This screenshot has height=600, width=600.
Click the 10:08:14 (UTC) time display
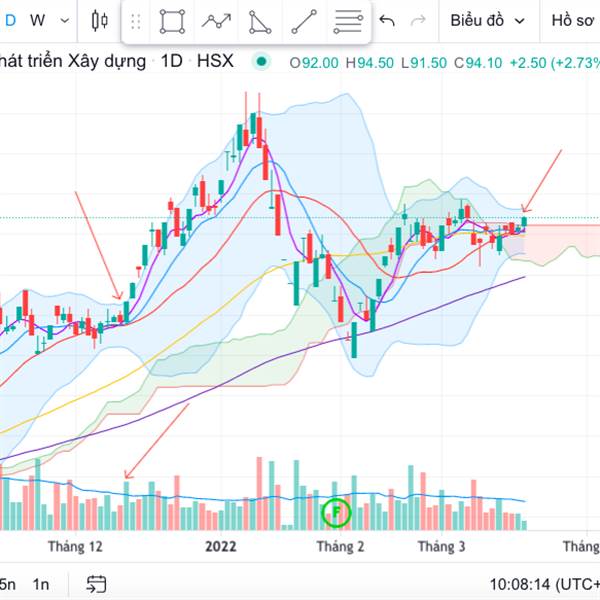545,585
